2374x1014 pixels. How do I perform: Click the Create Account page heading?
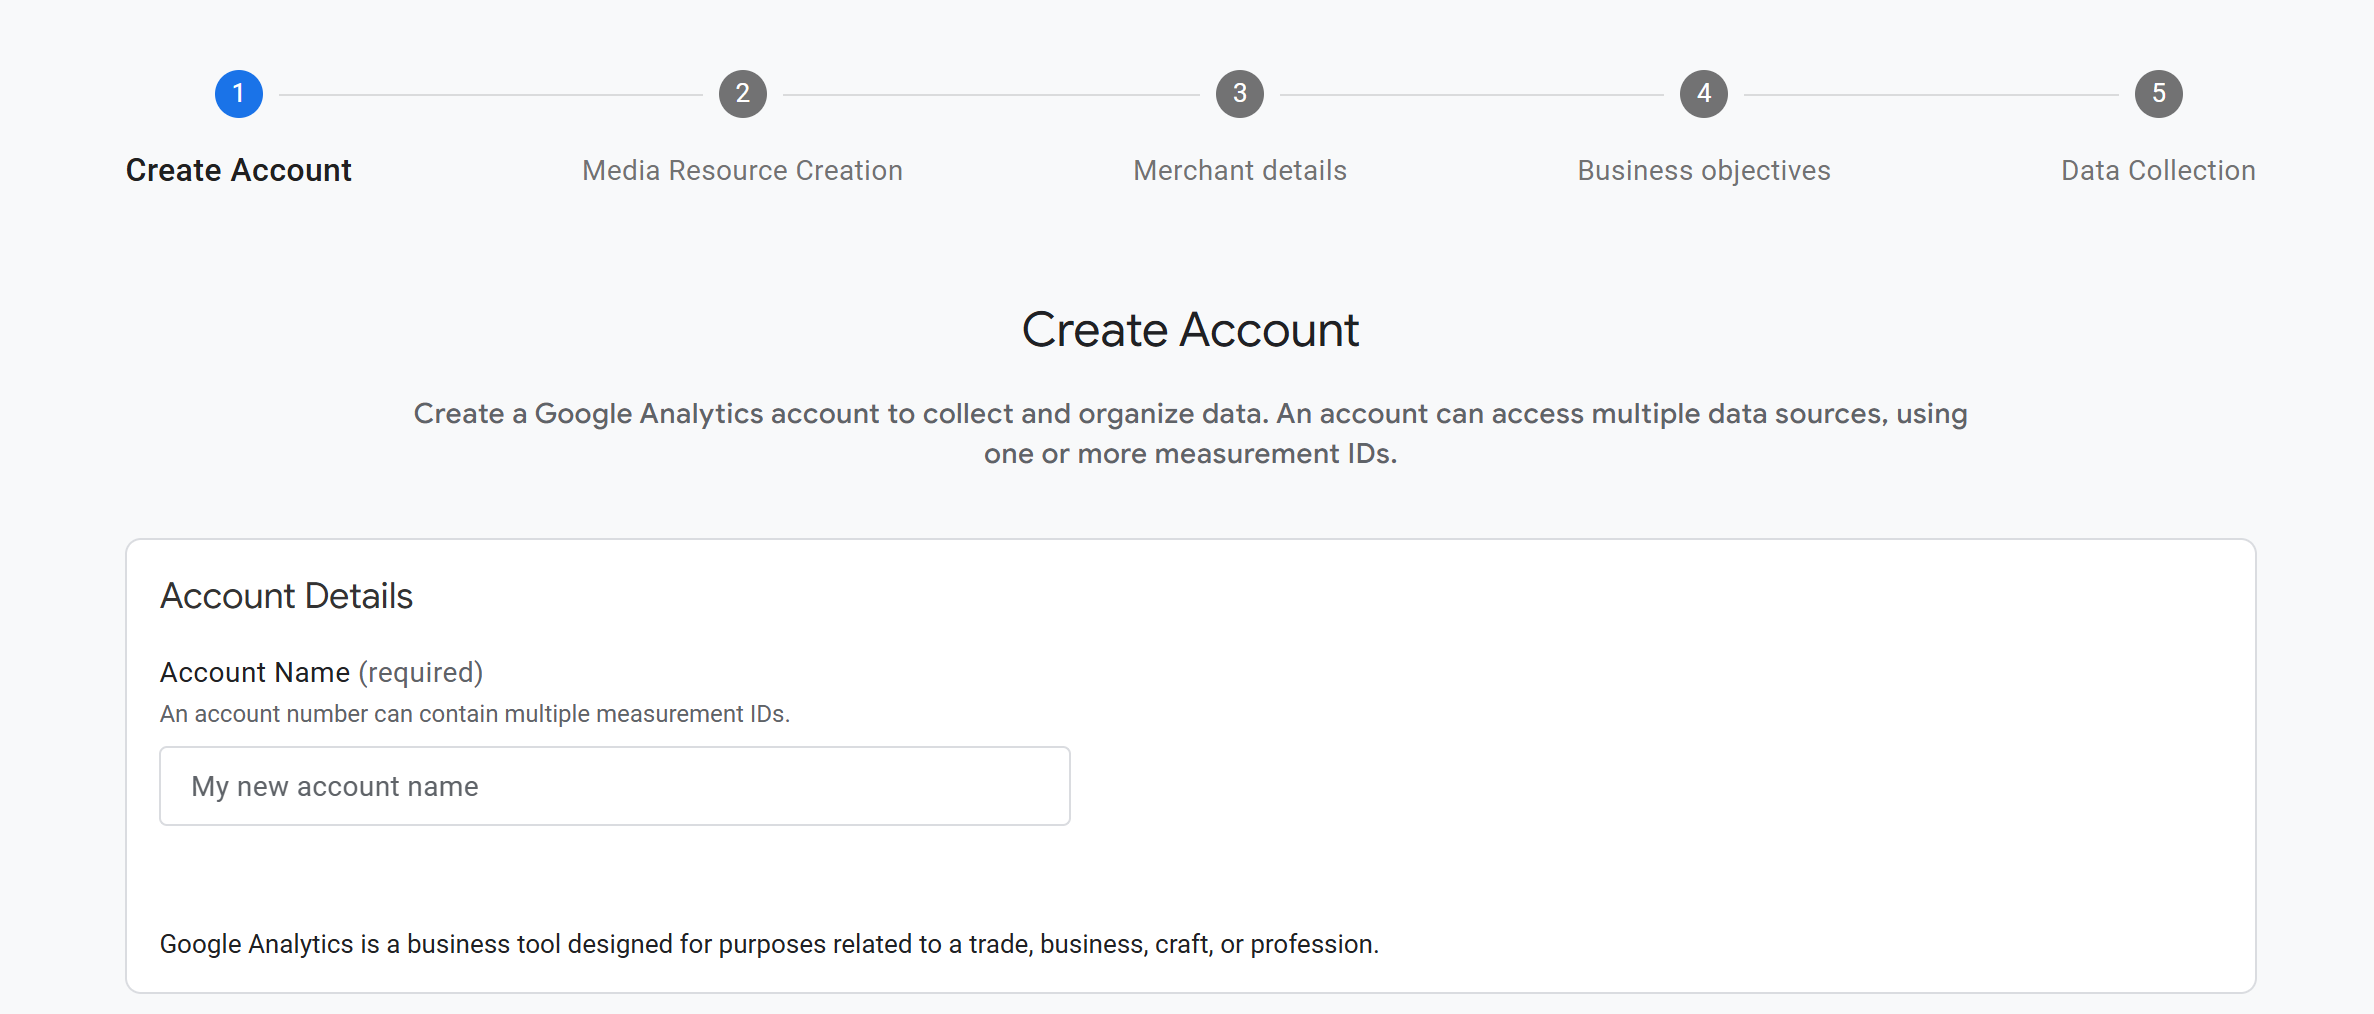point(1190,330)
